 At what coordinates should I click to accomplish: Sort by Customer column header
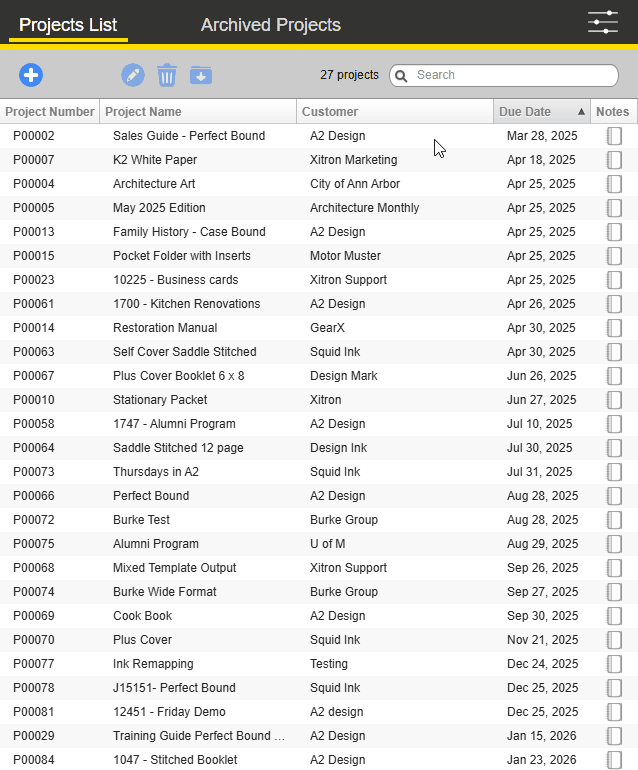coord(395,111)
